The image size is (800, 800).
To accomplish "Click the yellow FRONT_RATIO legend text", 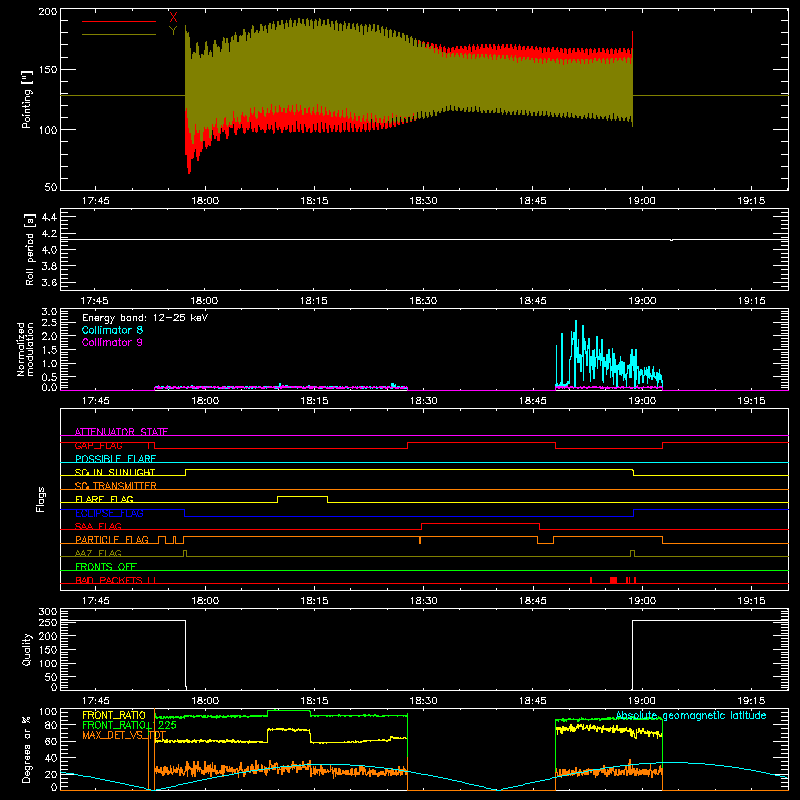I will (114, 715).
